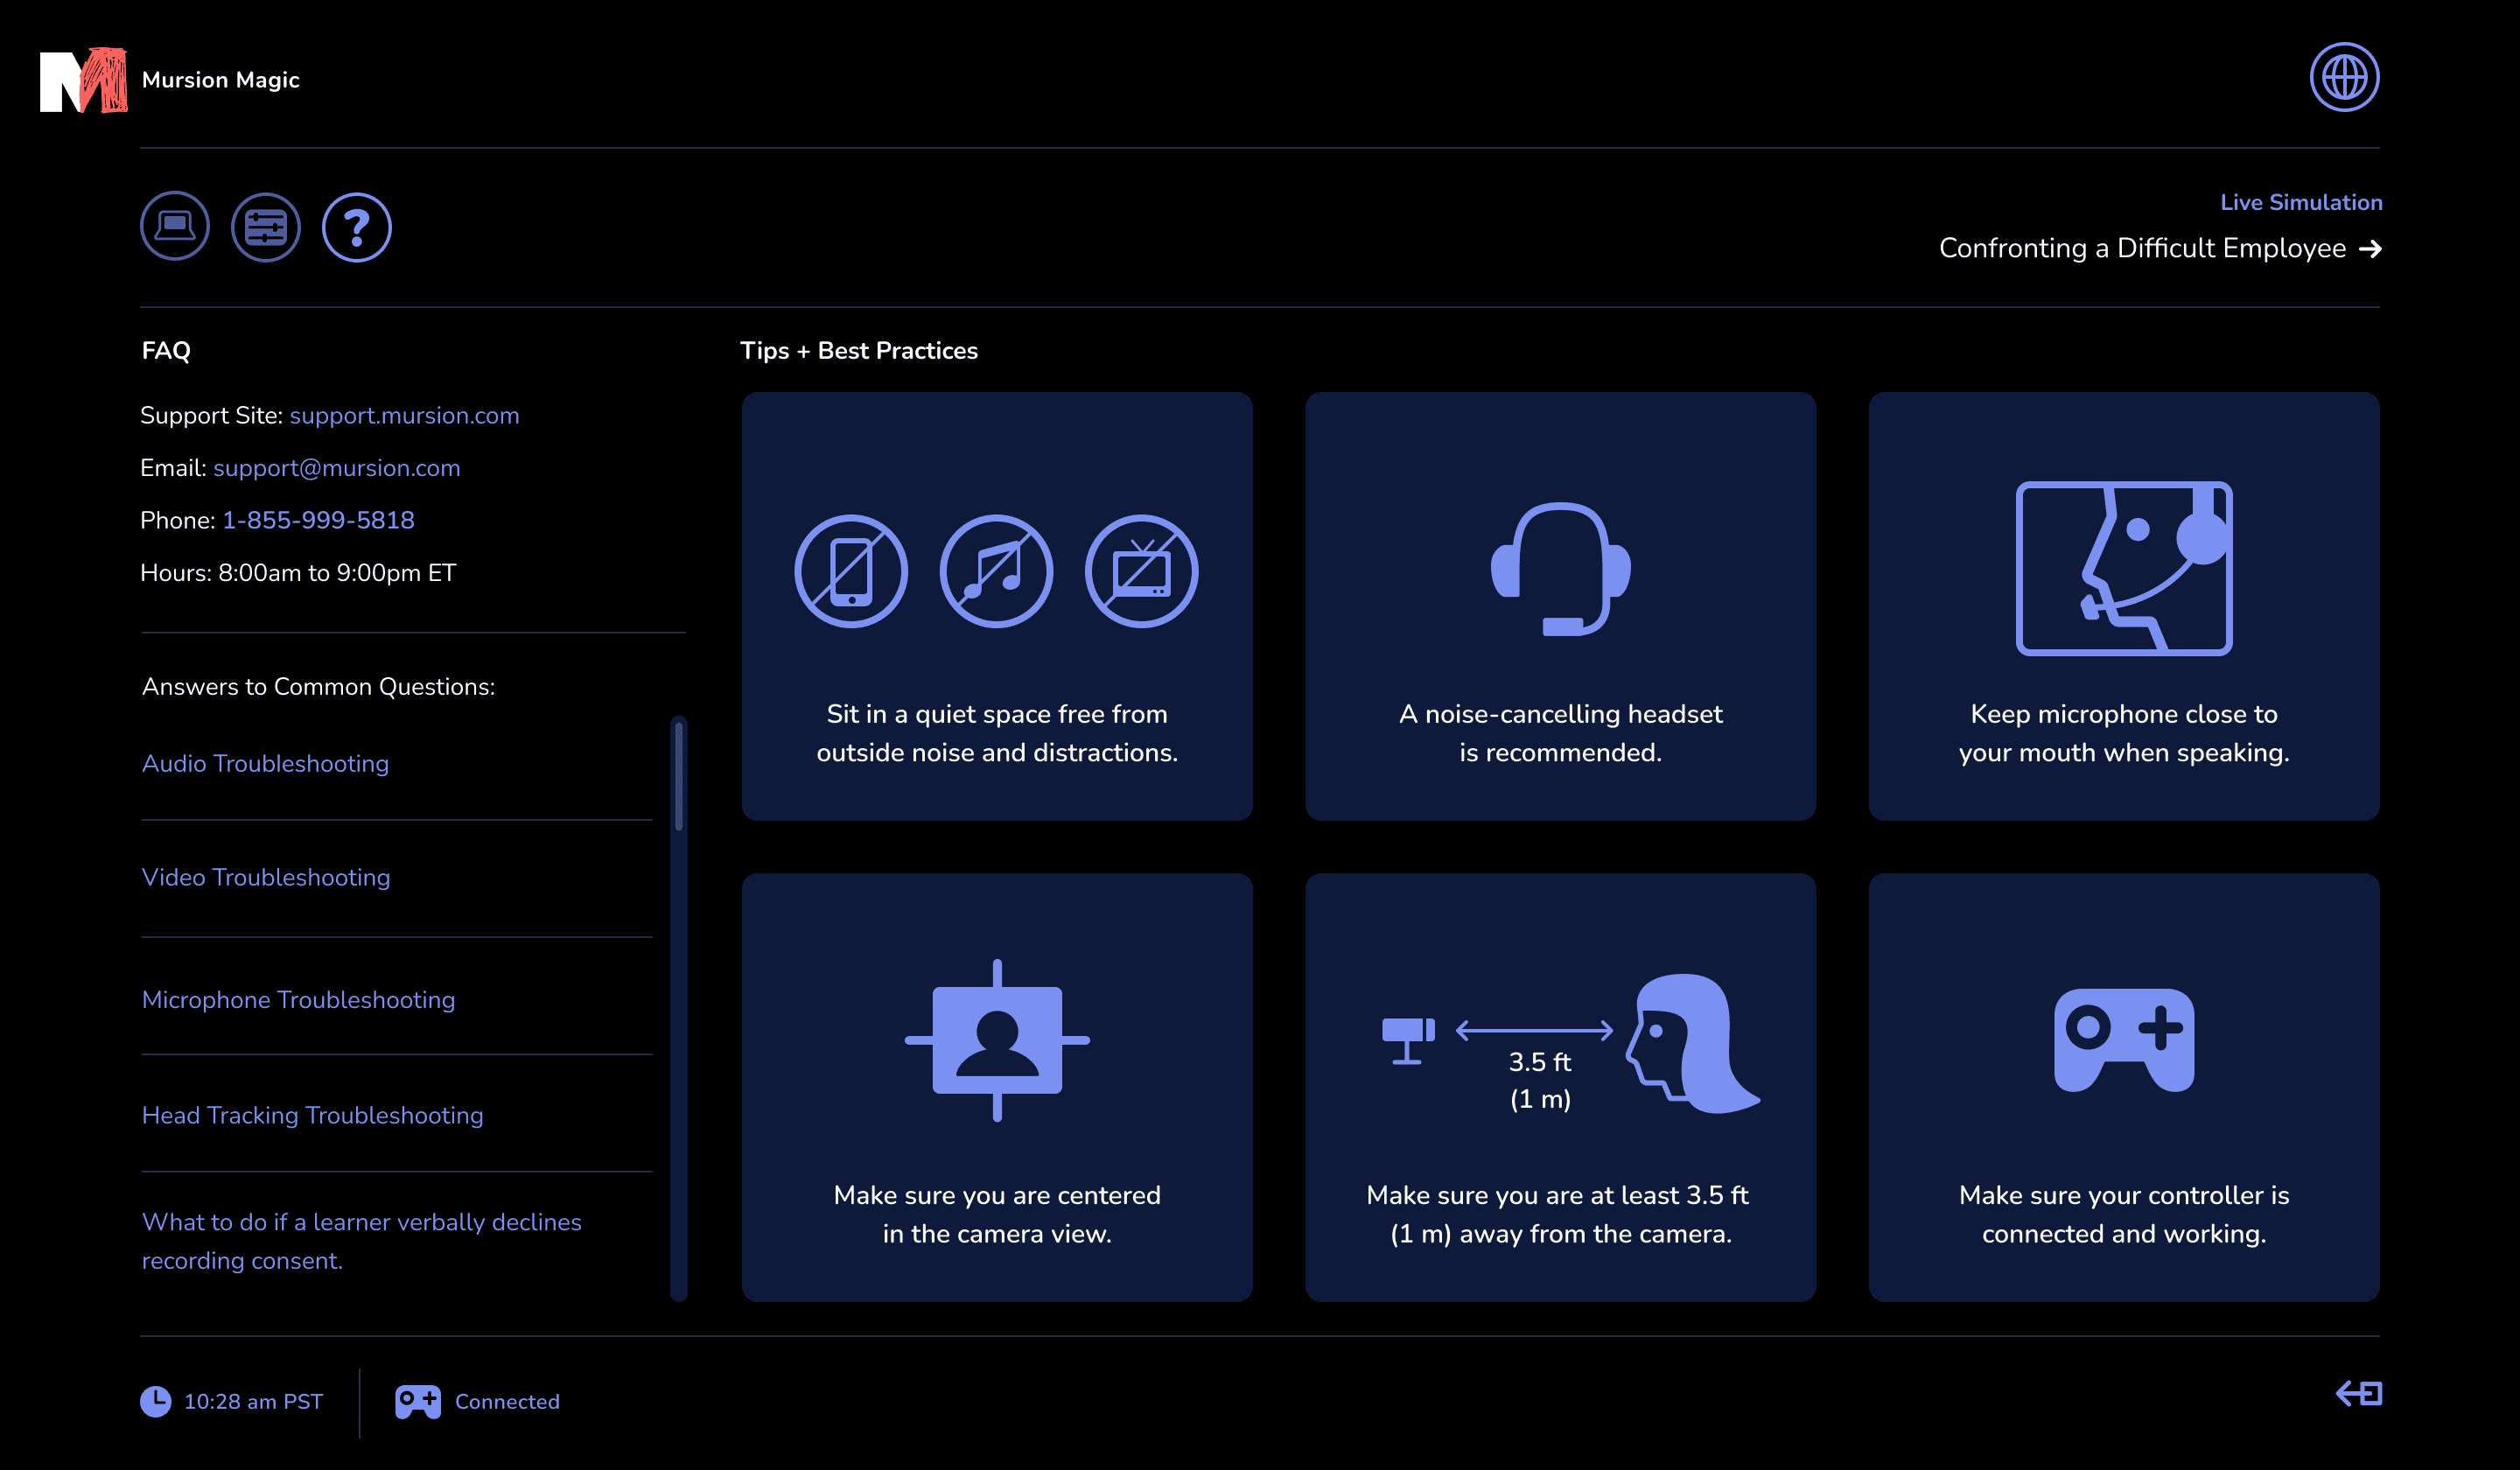This screenshot has height=1470, width=2520.
Task: Click the laptop system check icon
Action: point(175,227)
